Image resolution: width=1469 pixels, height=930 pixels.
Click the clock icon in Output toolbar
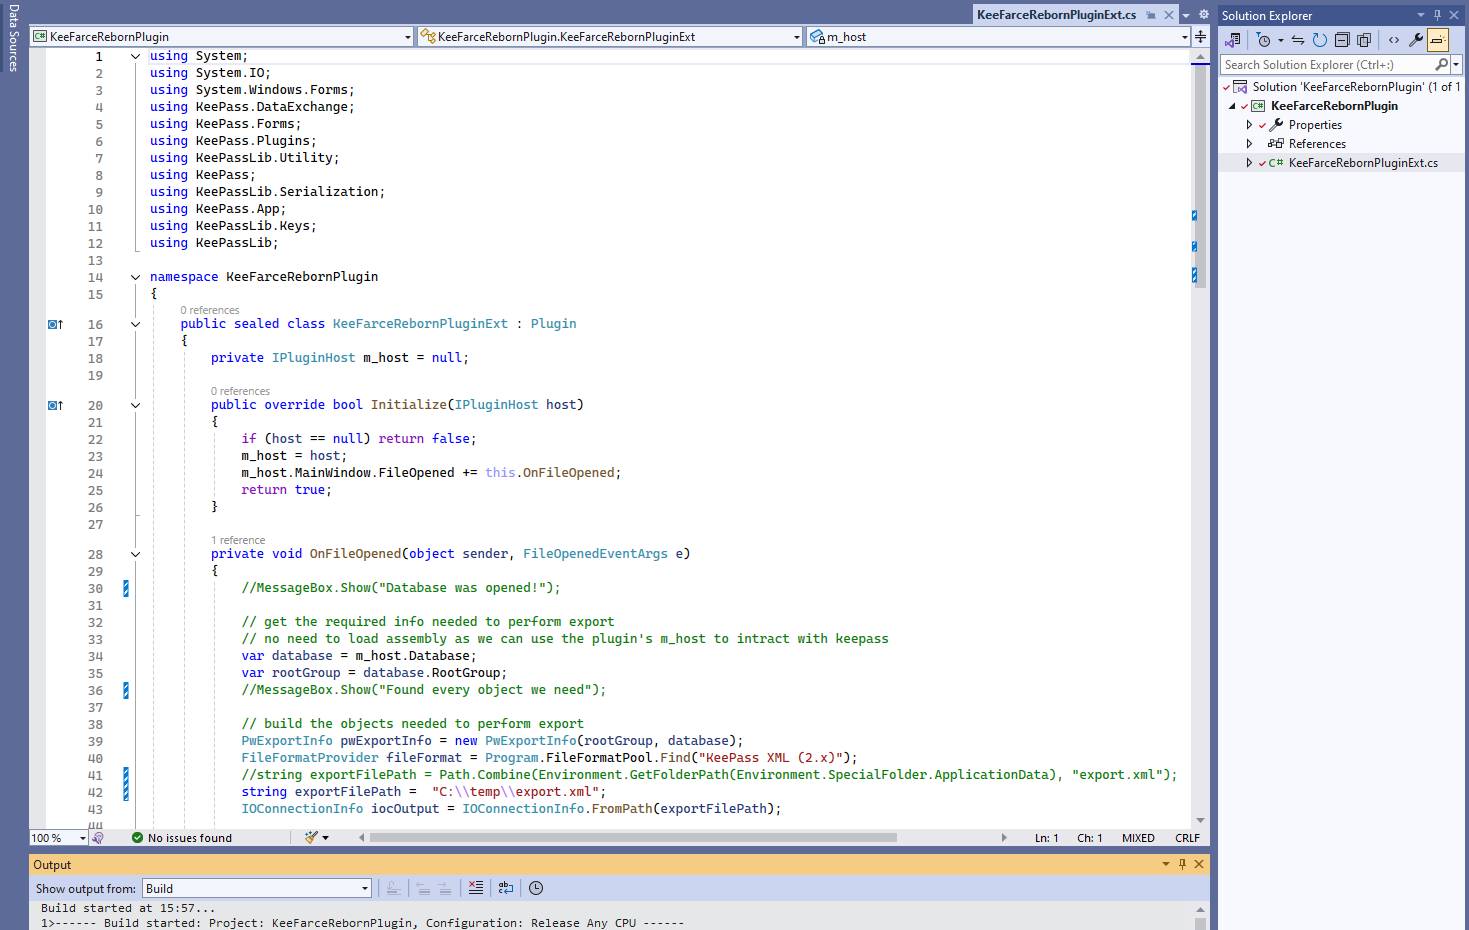coord(536,888)
